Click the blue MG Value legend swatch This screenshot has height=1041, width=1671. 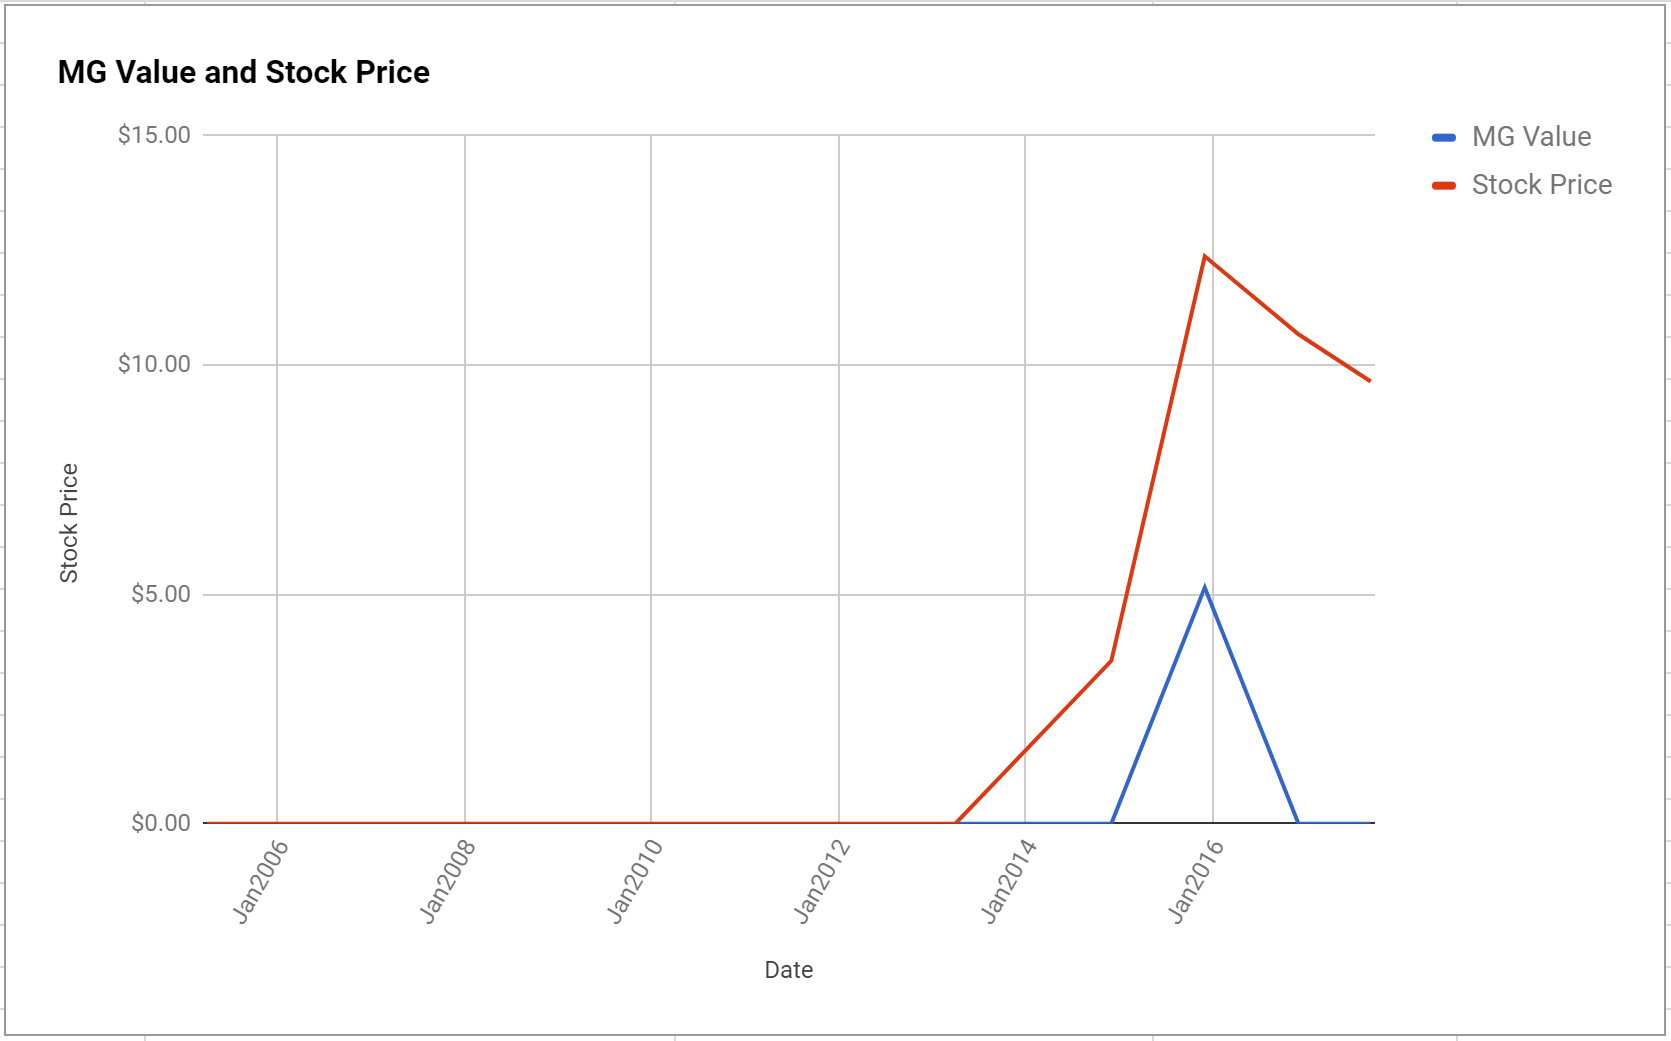[1444, 137]
